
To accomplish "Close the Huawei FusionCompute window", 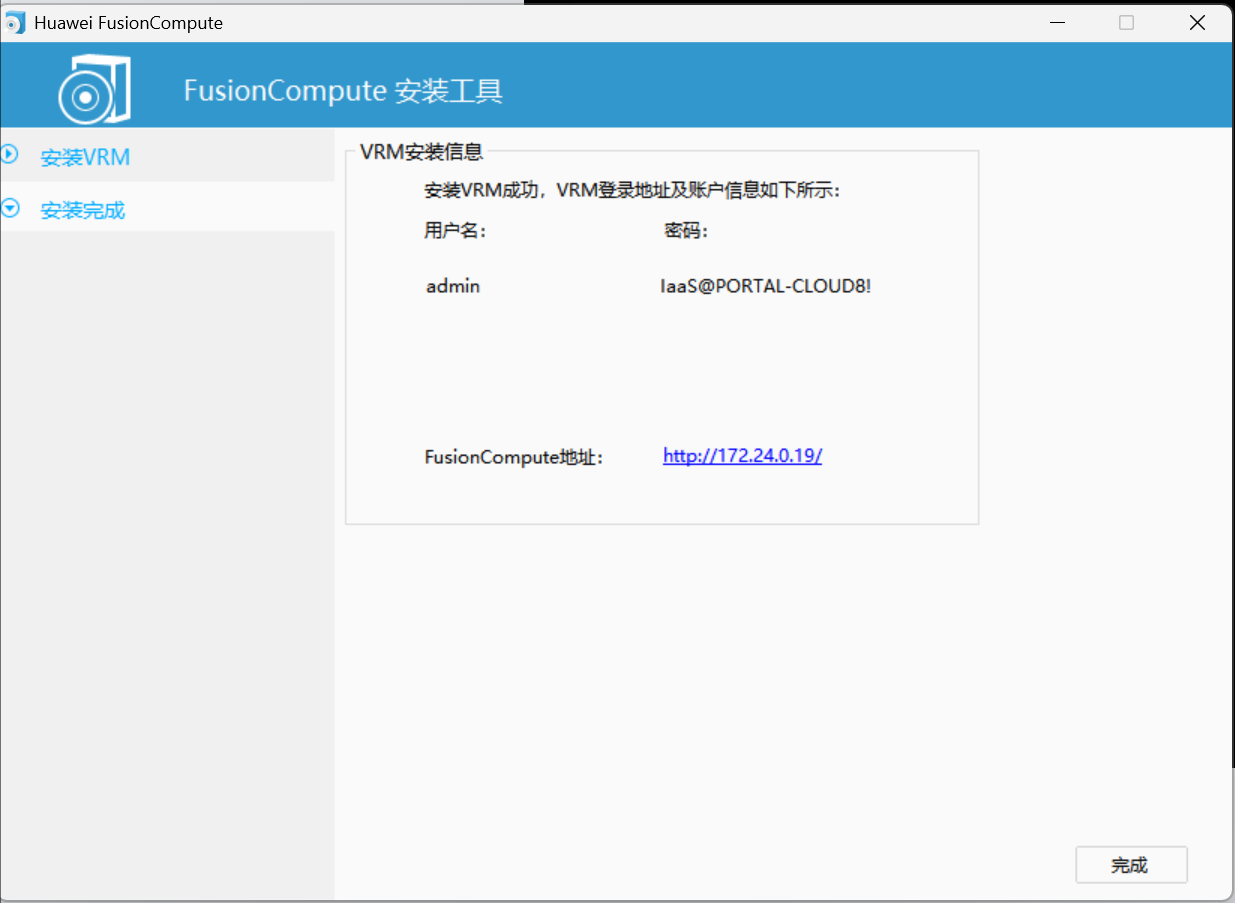I will [x=1197, y=22].
